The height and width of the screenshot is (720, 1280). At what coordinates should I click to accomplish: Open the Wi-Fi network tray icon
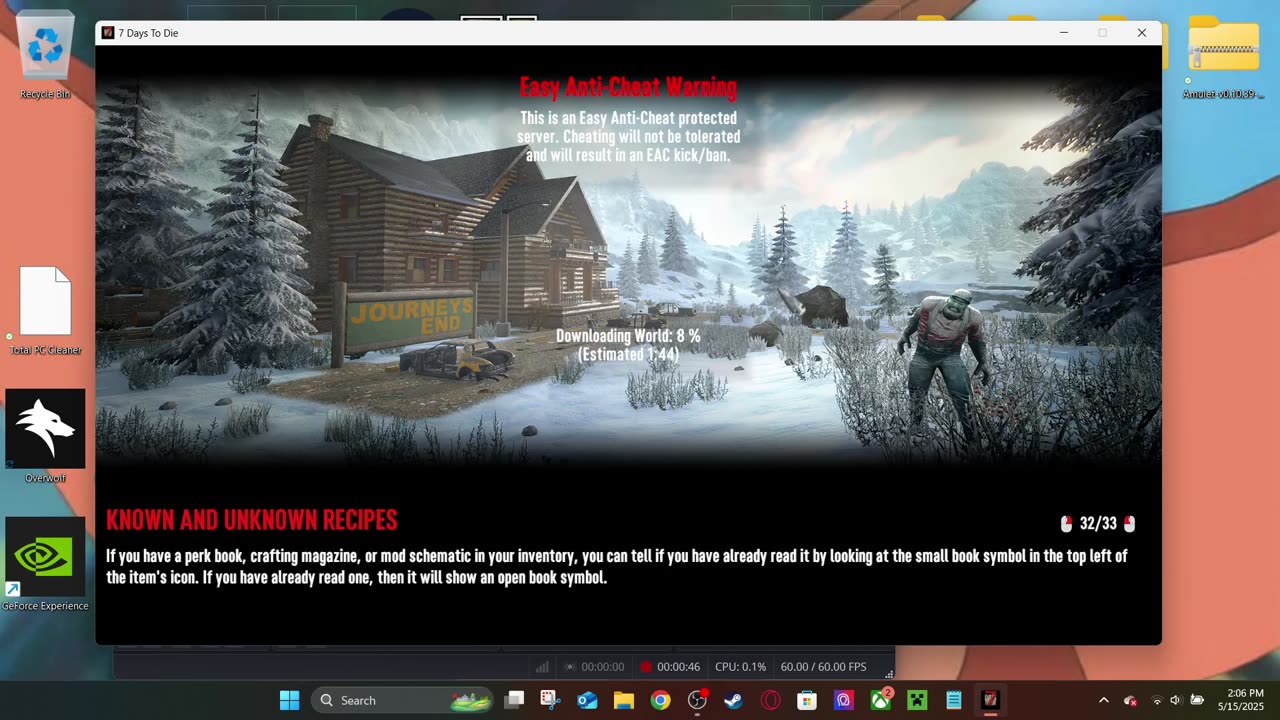[x=1157, y=700]
